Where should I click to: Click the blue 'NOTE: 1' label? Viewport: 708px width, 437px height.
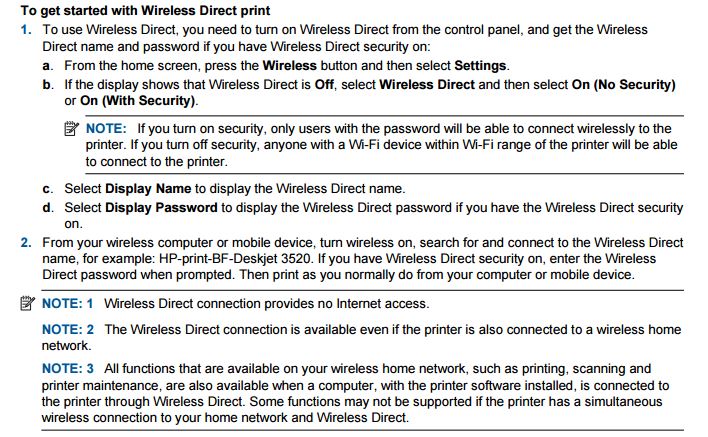(x=67, y=303)
